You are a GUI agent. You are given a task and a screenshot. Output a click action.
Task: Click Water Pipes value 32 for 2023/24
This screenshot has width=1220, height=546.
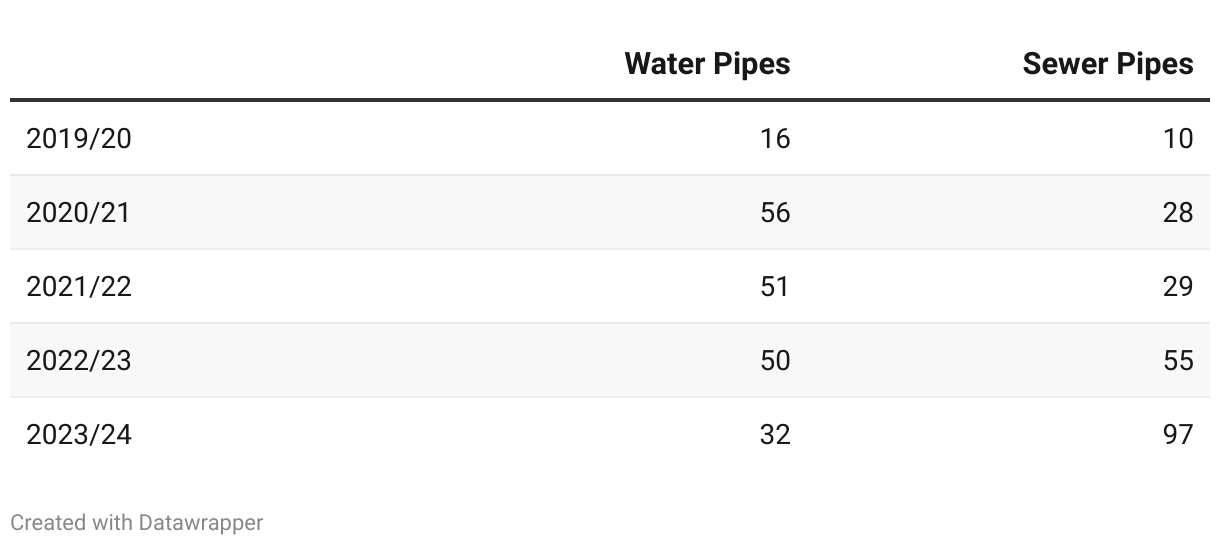775,434
